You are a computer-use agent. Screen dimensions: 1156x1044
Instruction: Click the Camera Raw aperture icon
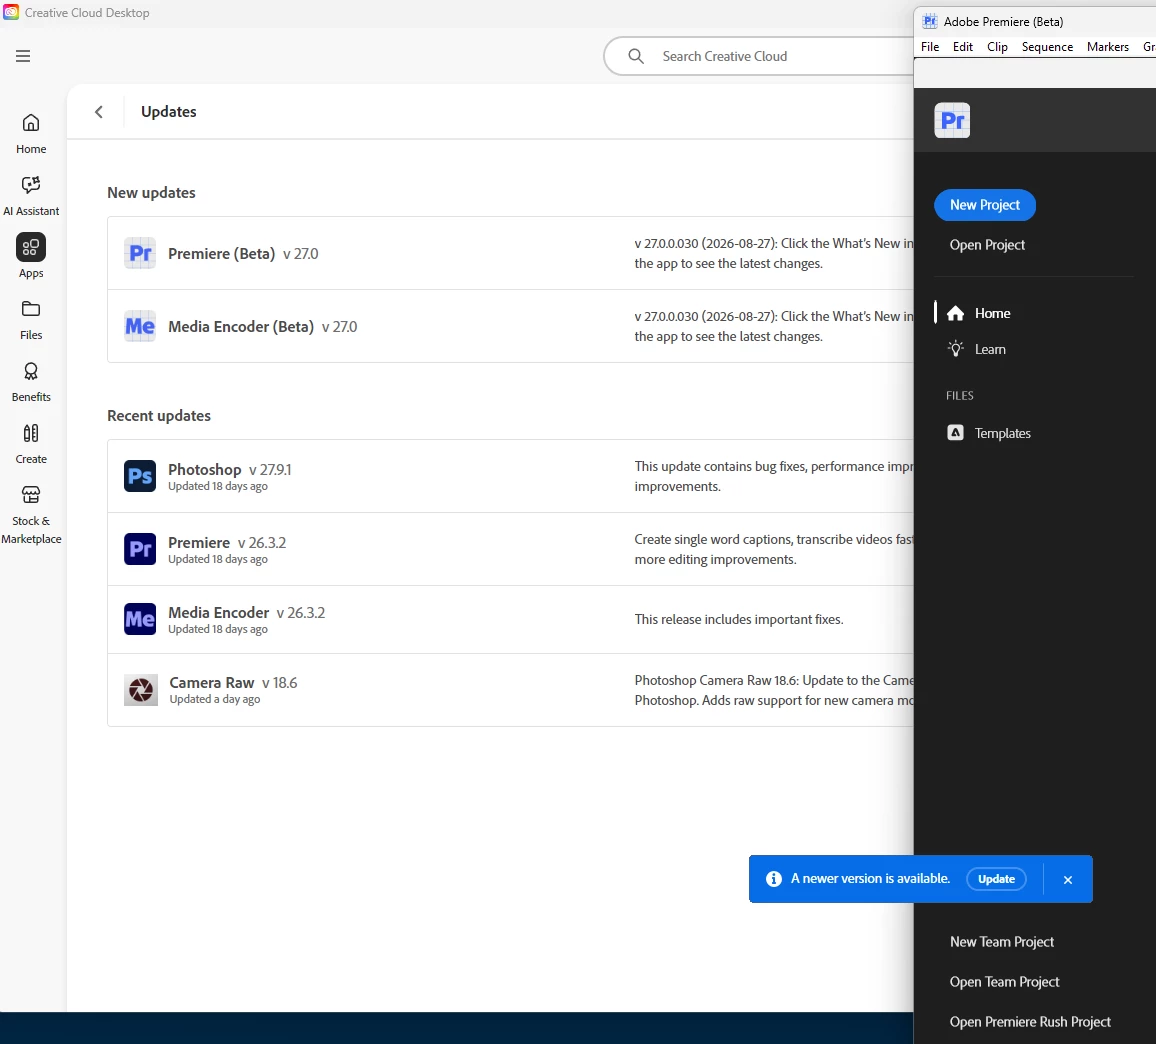point(141,690)
